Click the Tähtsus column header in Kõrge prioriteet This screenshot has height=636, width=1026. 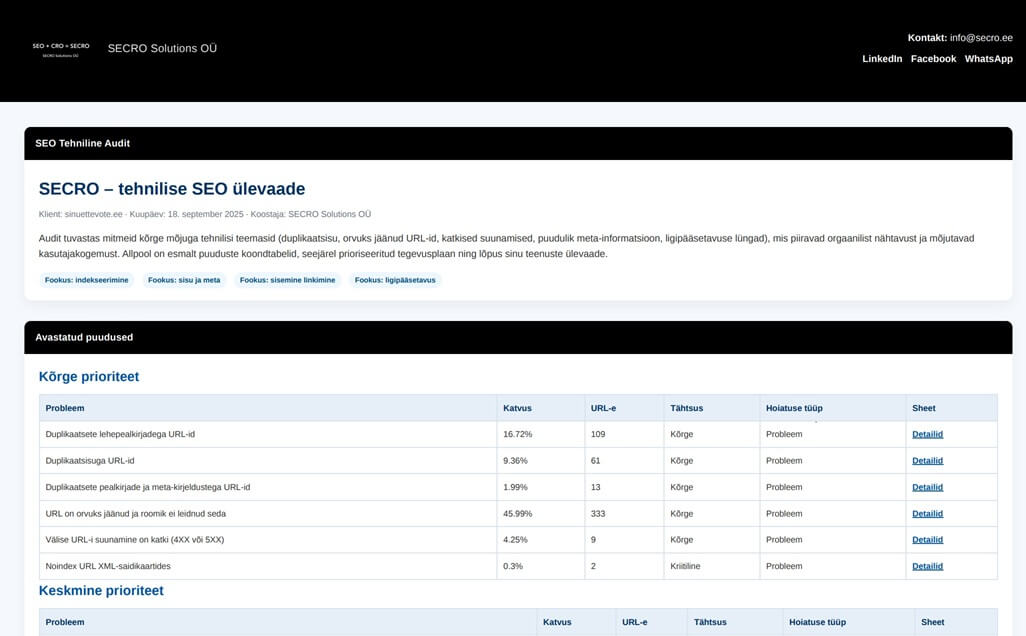(x=687, y=408)
